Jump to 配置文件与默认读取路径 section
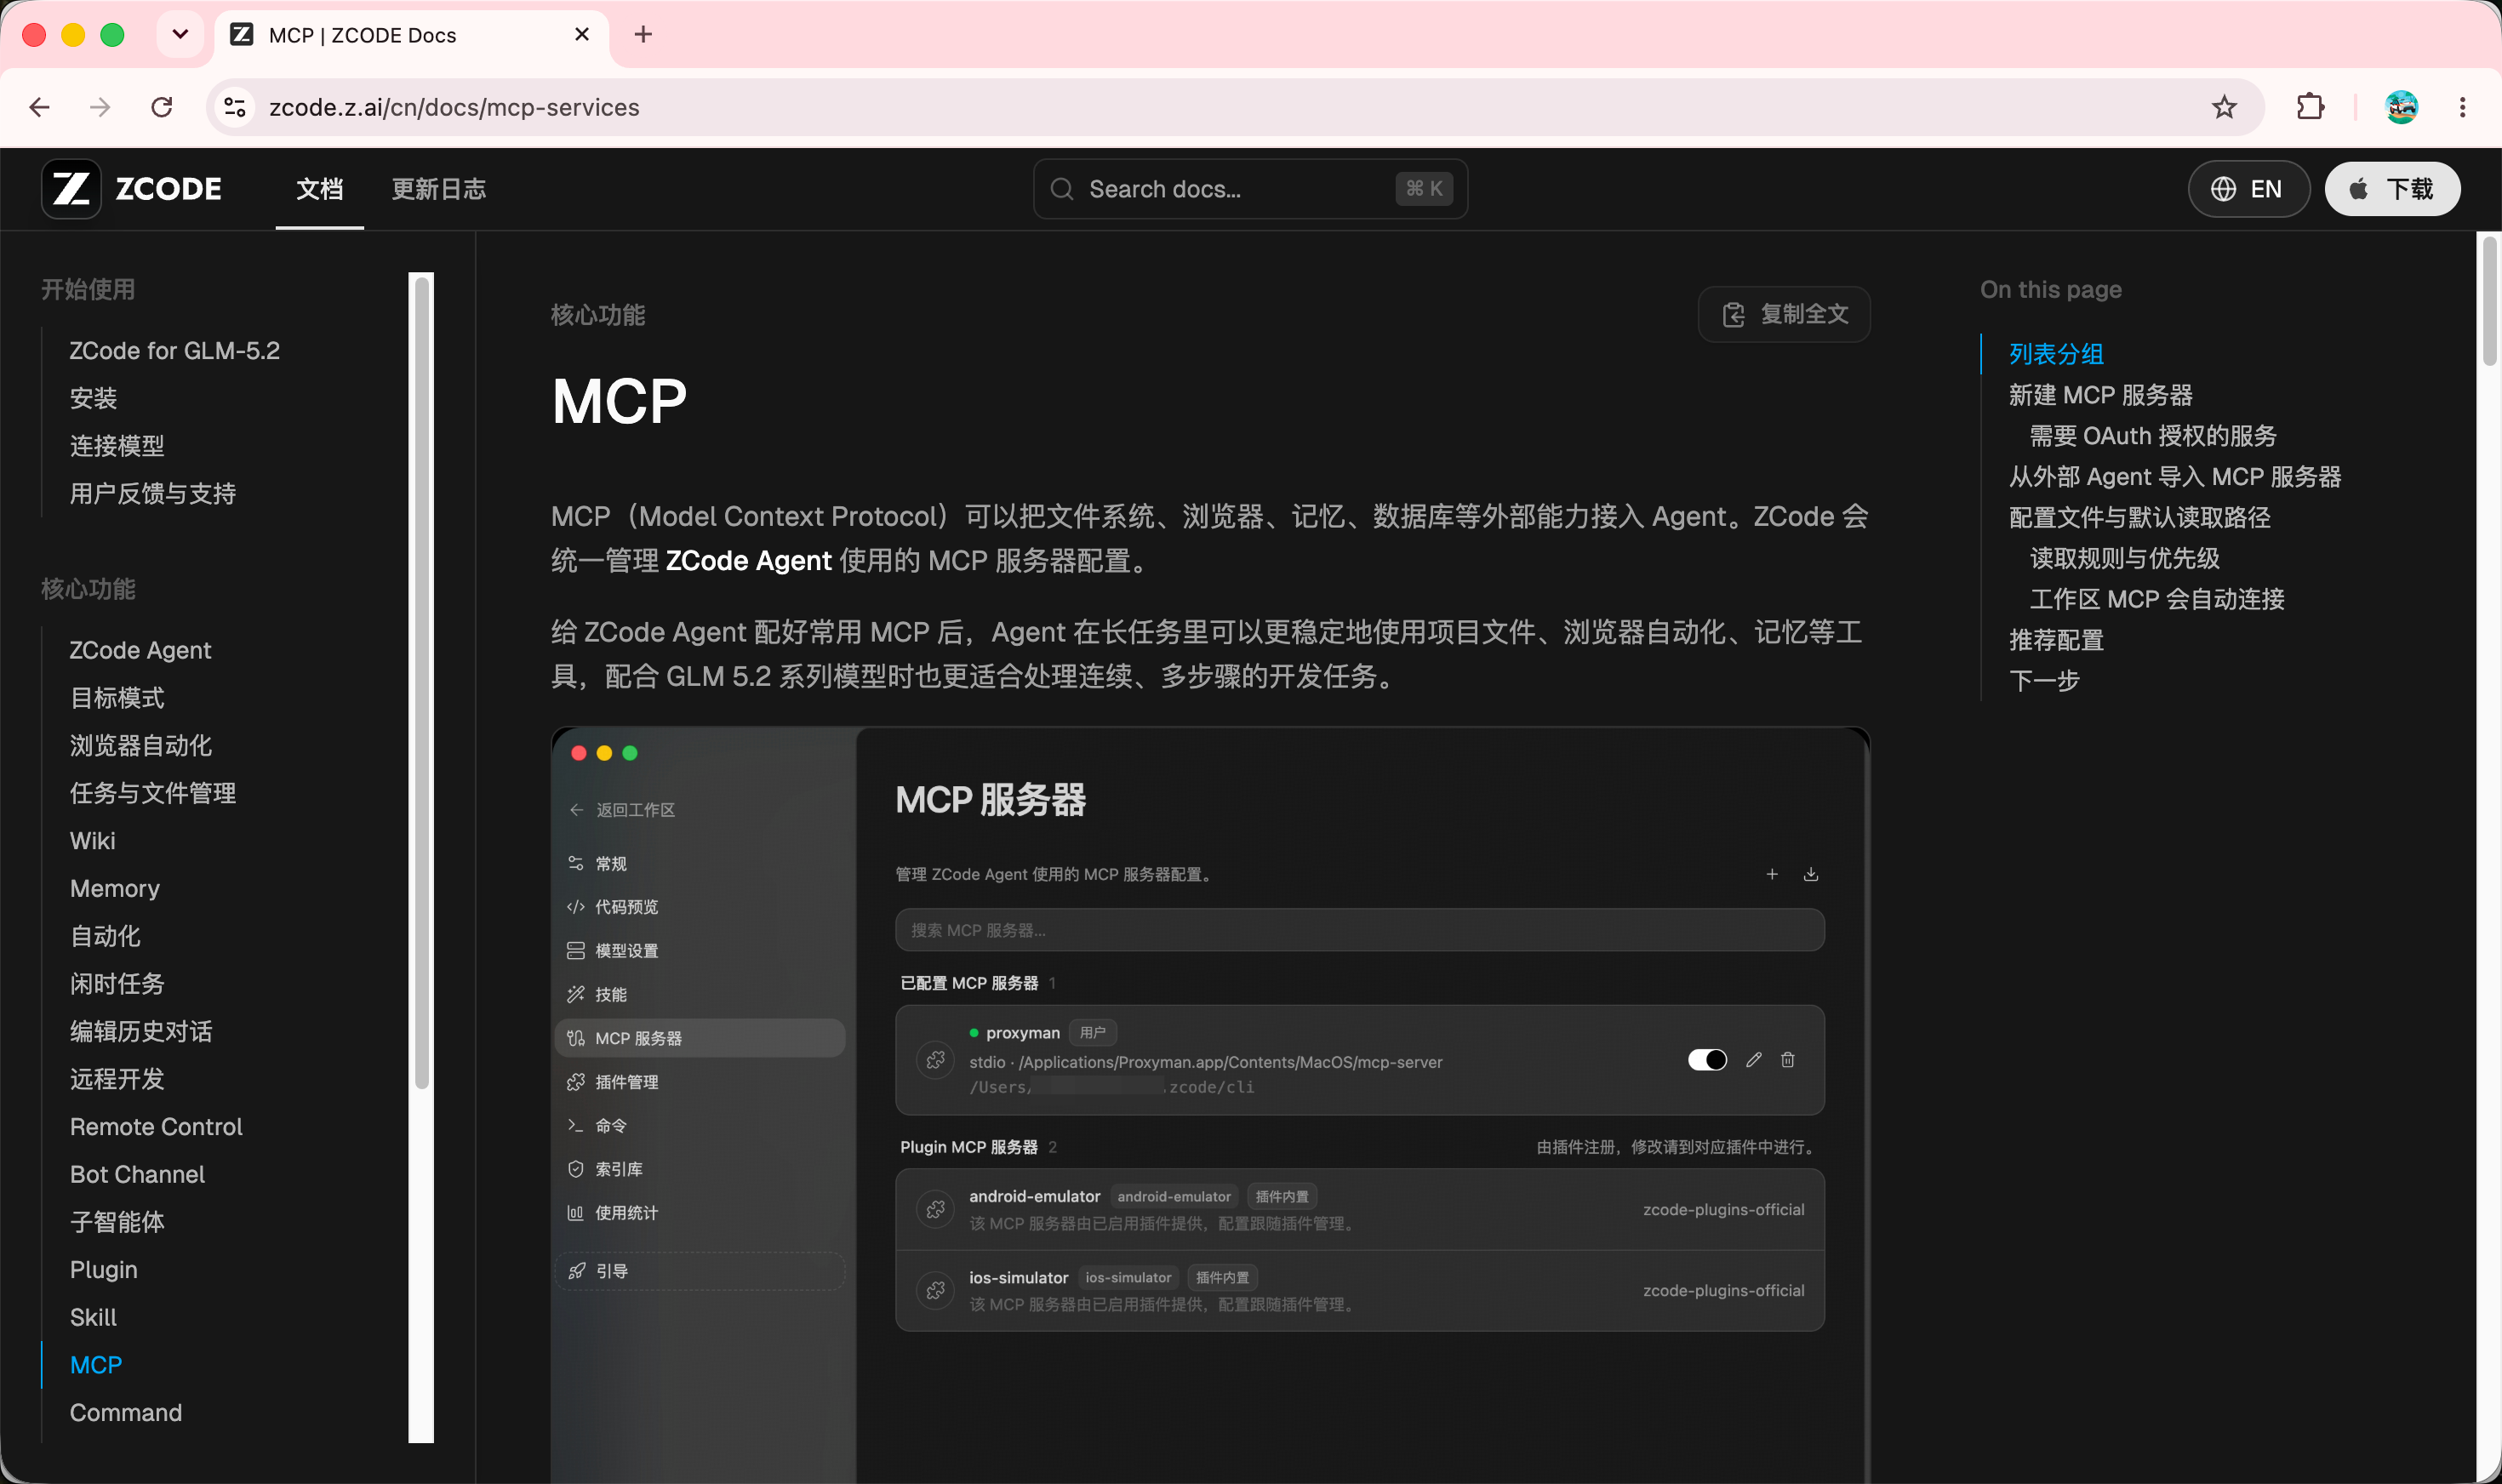2502x1484 pixels. point(2140,518)
